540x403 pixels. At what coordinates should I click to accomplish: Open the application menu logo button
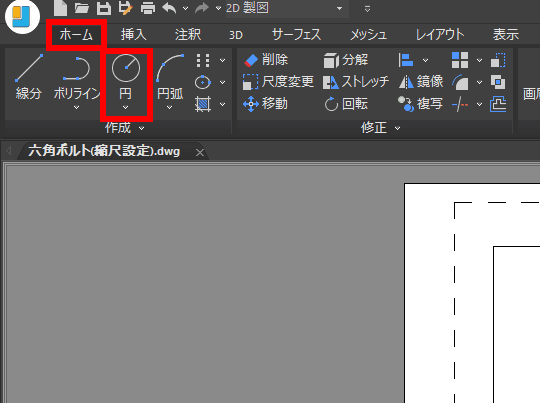point(22,17)
